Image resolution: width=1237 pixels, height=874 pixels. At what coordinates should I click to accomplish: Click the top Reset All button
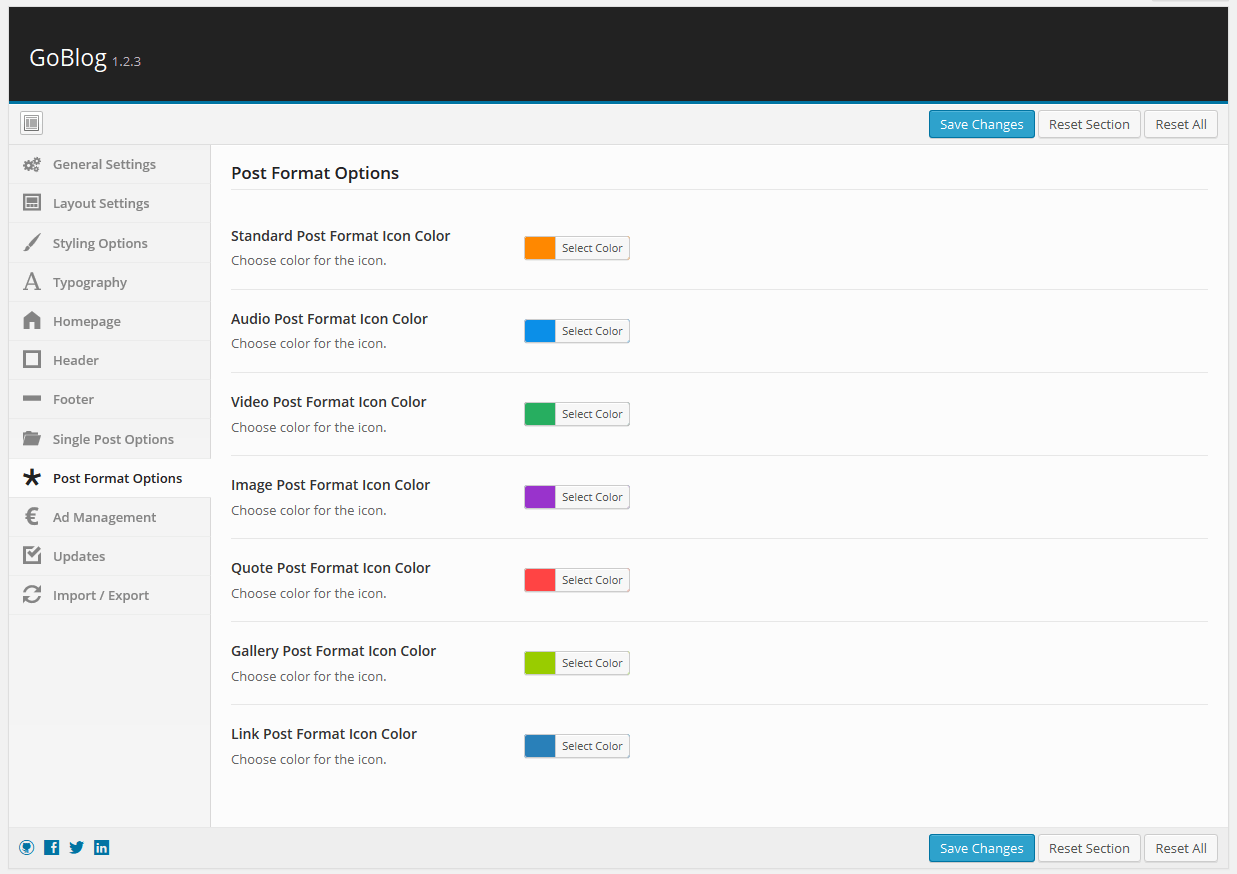click(x=1181, y=124)
